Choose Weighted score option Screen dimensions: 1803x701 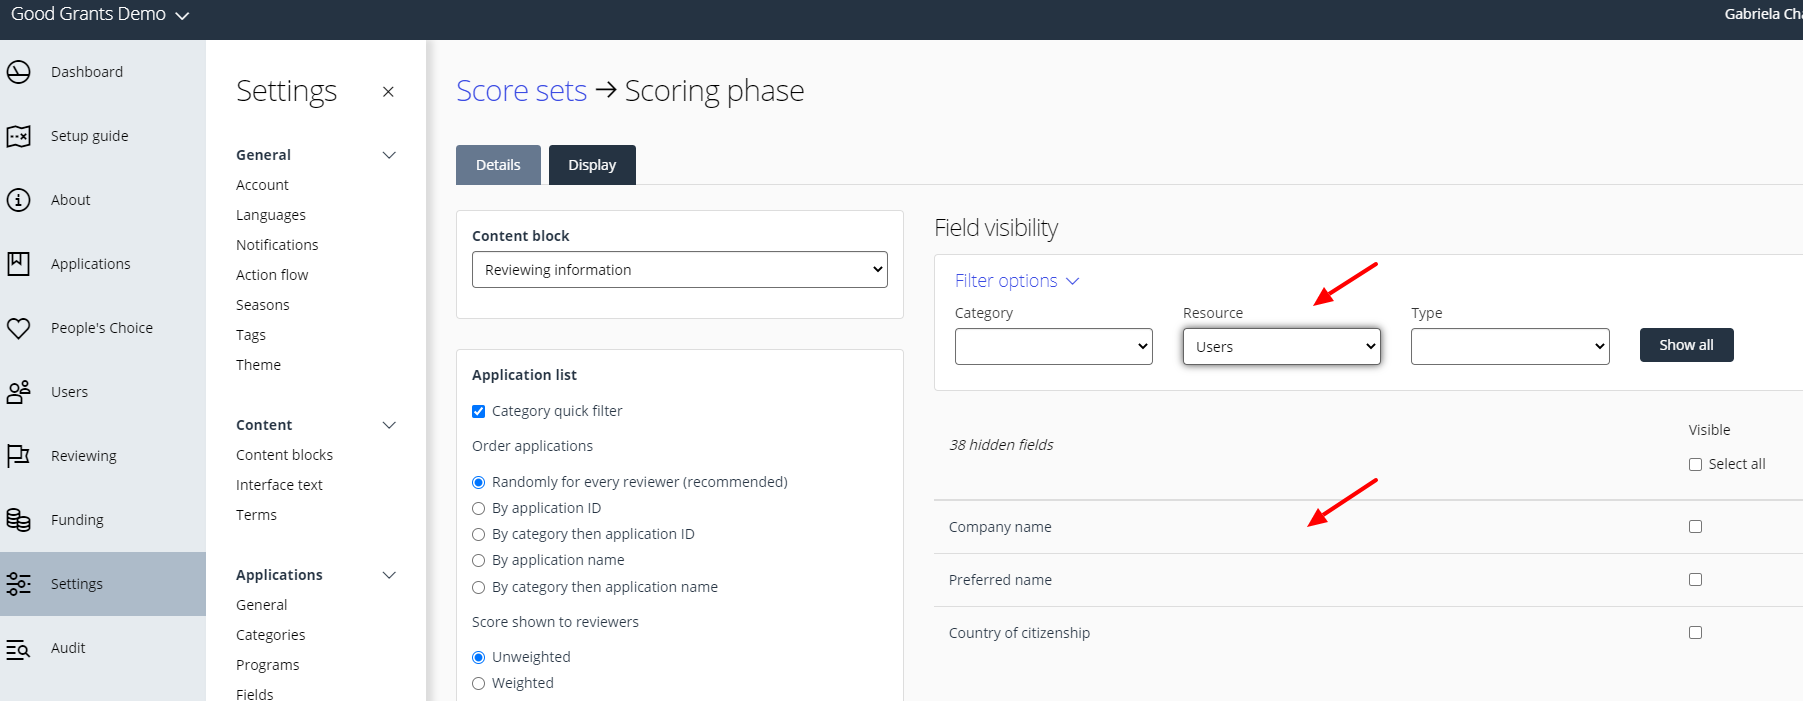479,683
